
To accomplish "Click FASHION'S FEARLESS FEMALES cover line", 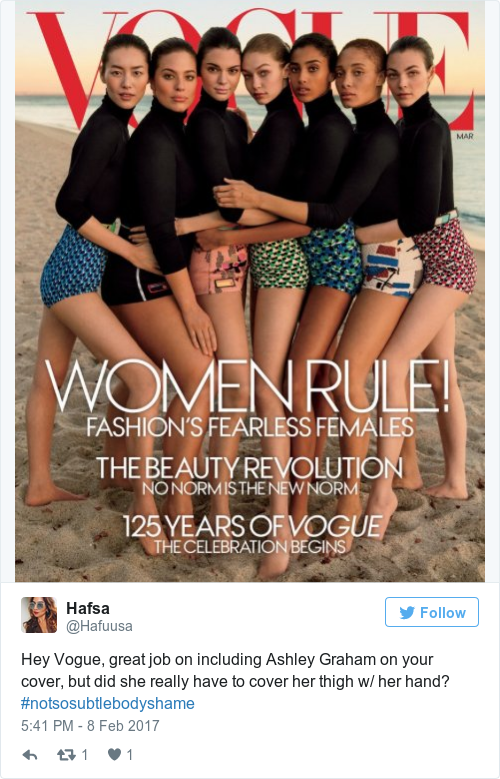I will click(250, 427).
